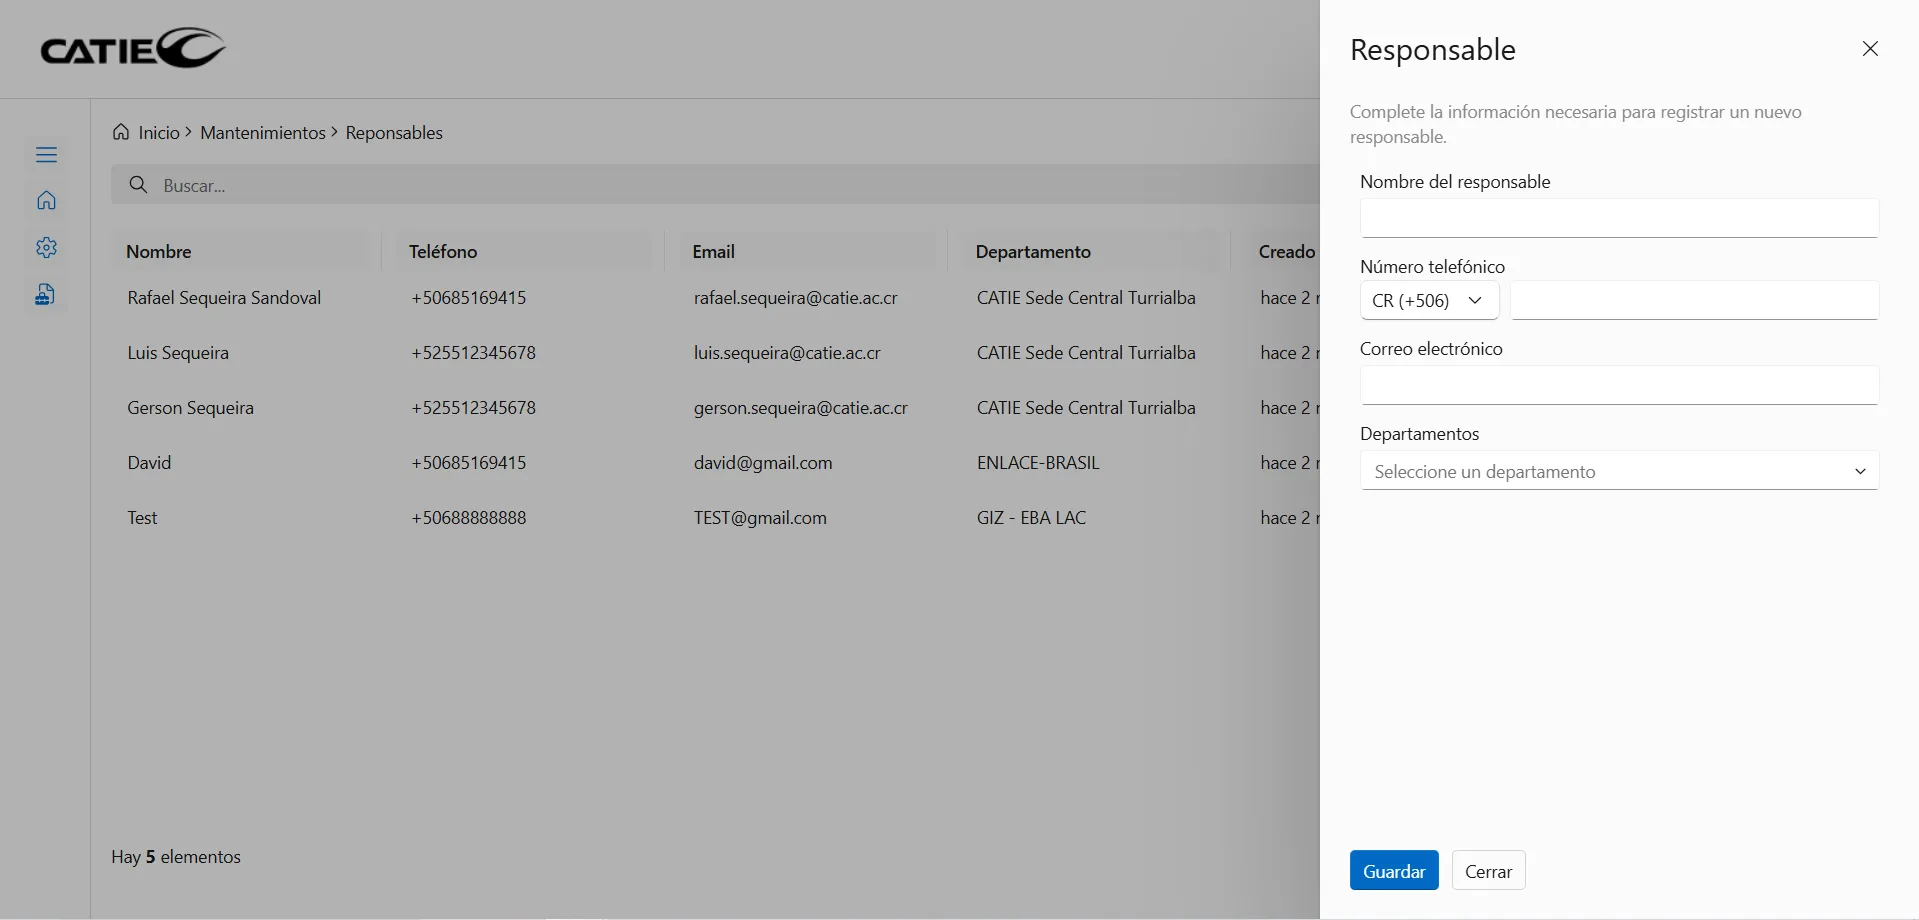Click the home icon in sidebar
This screenshot has width=1919, height=920.
pos(46,201)
